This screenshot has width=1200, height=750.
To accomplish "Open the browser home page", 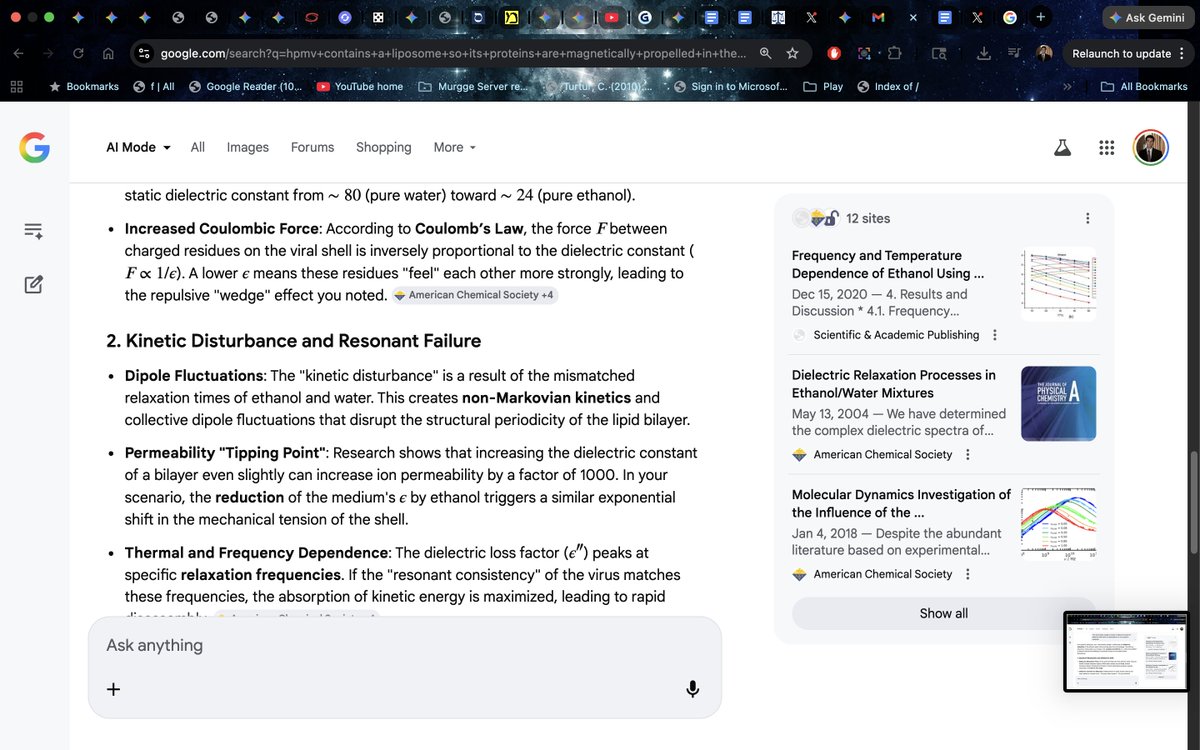I will tap(108, 53).
